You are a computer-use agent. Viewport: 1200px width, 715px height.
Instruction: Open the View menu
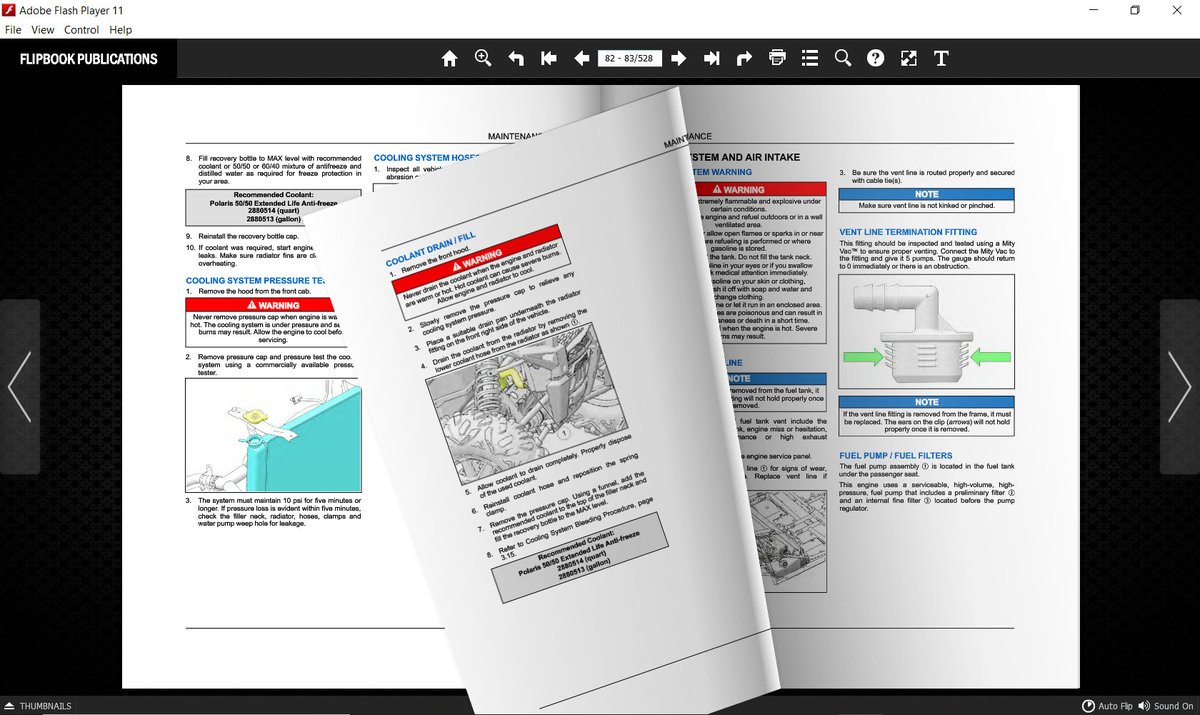[42, 30]
